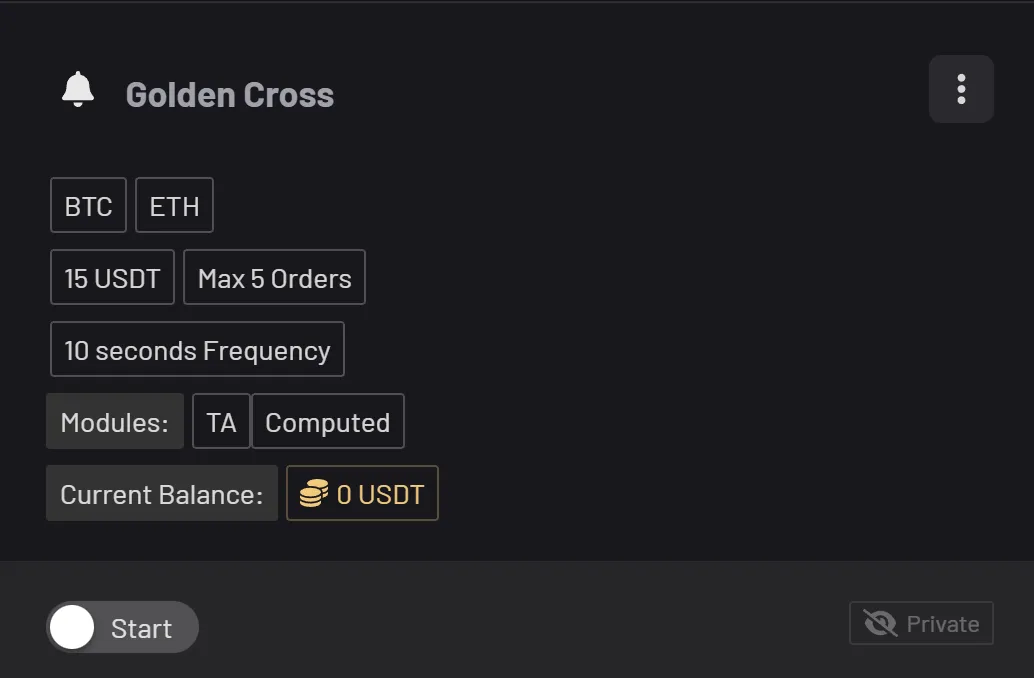Toggle the Start switch on
The height and width of the screenshot is (678, 1034).
123,627
